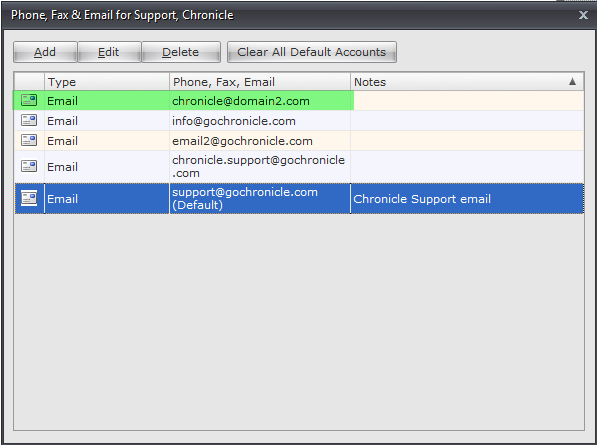Select the chronicle.support@gochronicle.com address
597x445 pixels.
(x=260, y=167)
